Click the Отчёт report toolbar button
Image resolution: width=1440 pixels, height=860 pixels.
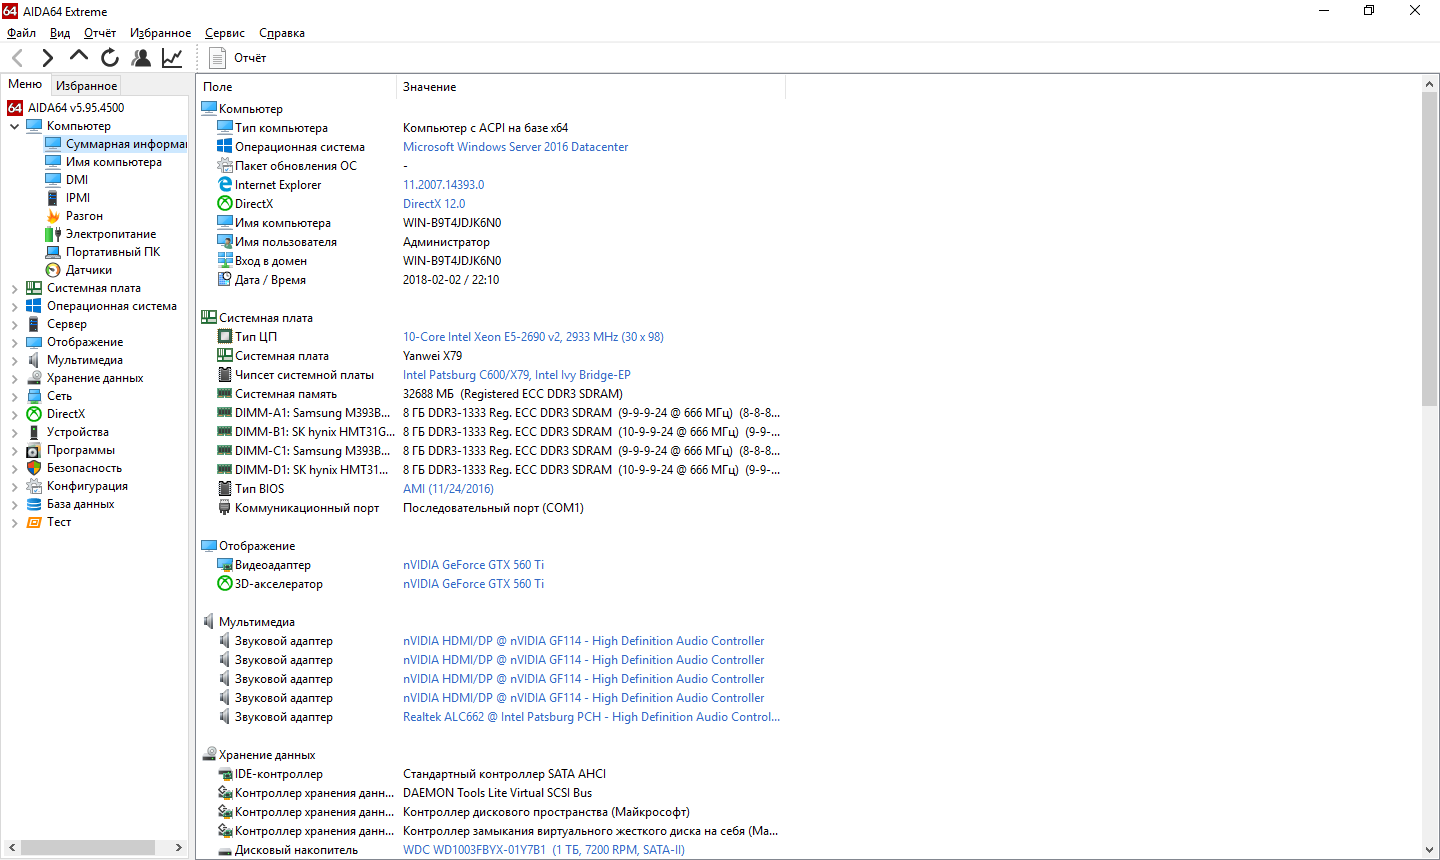click(x=238, y=58)
